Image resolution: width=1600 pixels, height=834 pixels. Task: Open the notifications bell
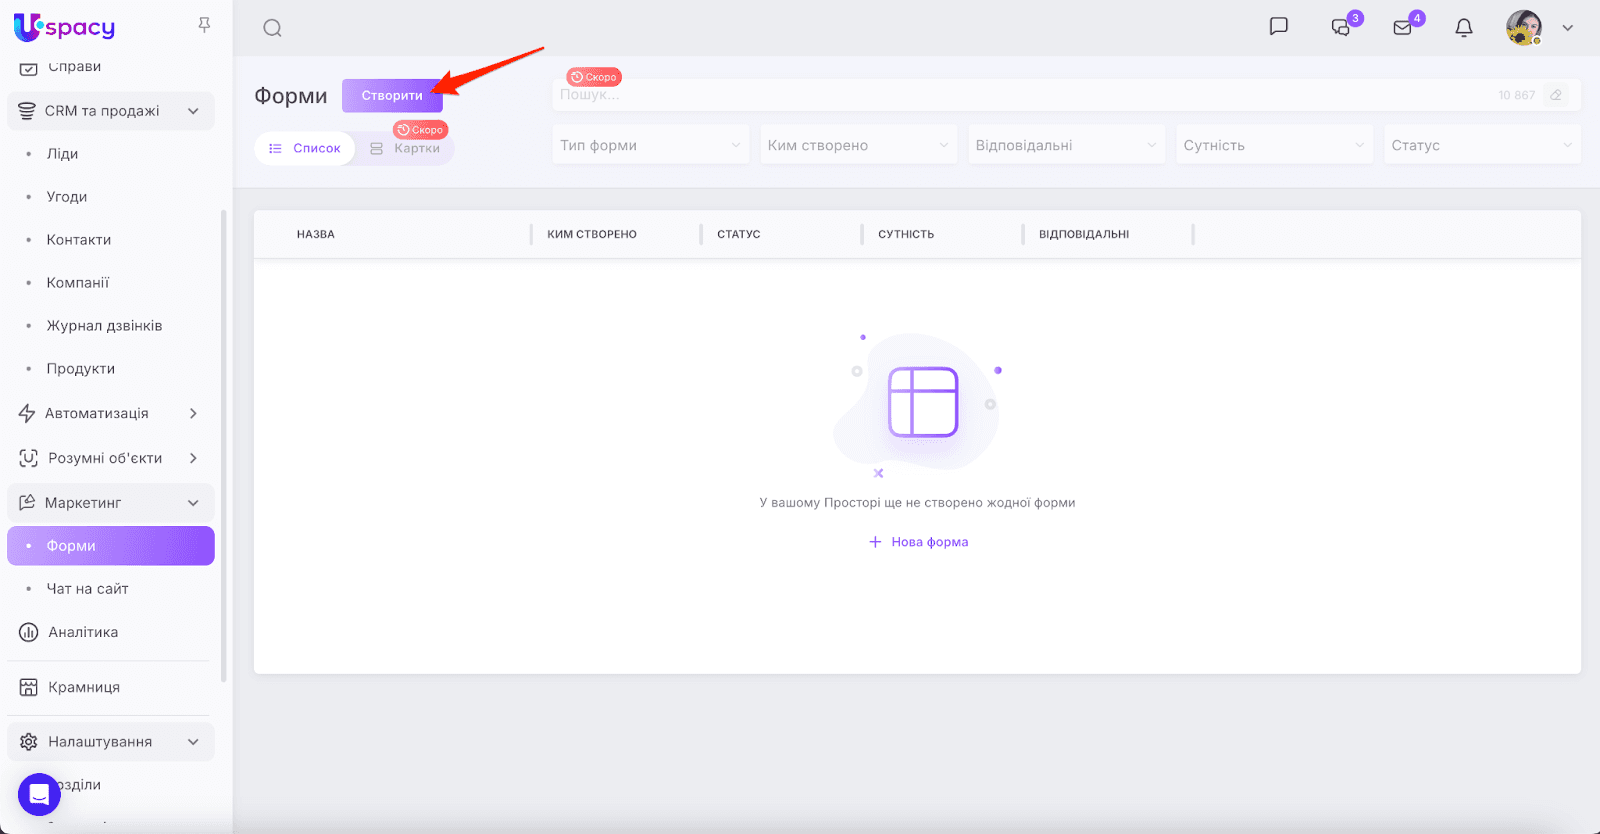click(1464, 28)
